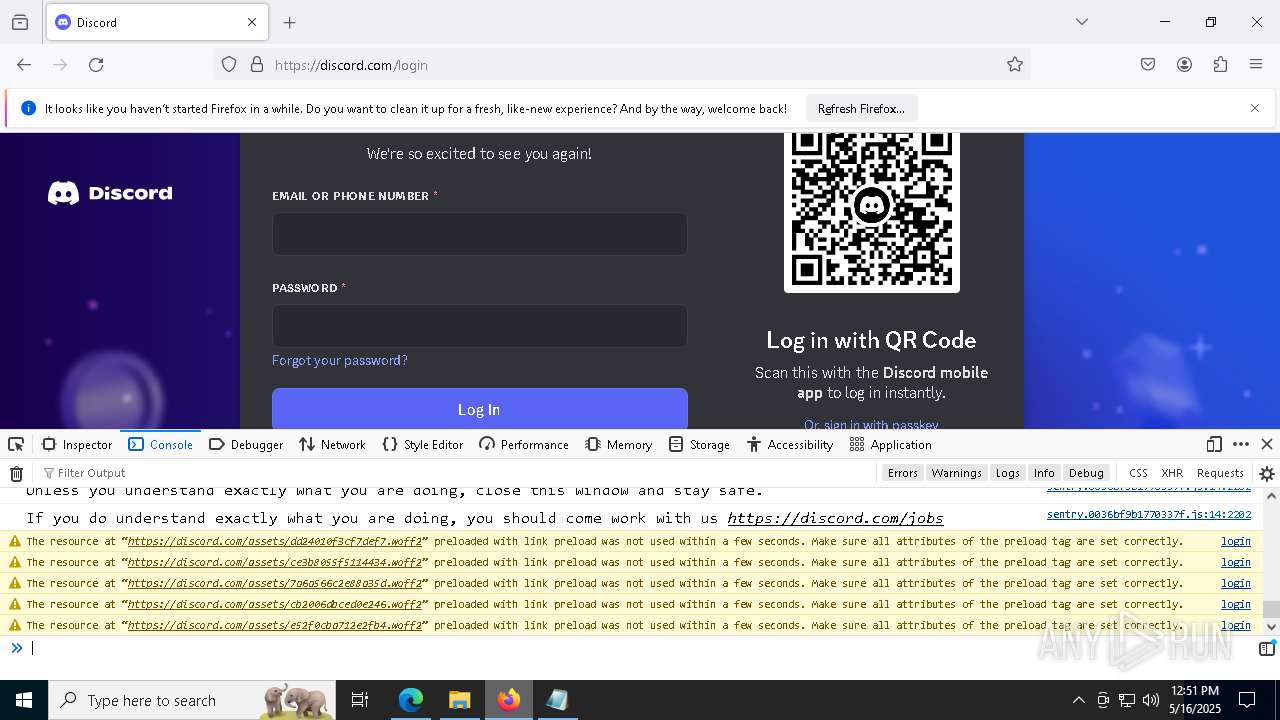
Task: Show hidden tray icons chevron
Action: (1078, 700)
